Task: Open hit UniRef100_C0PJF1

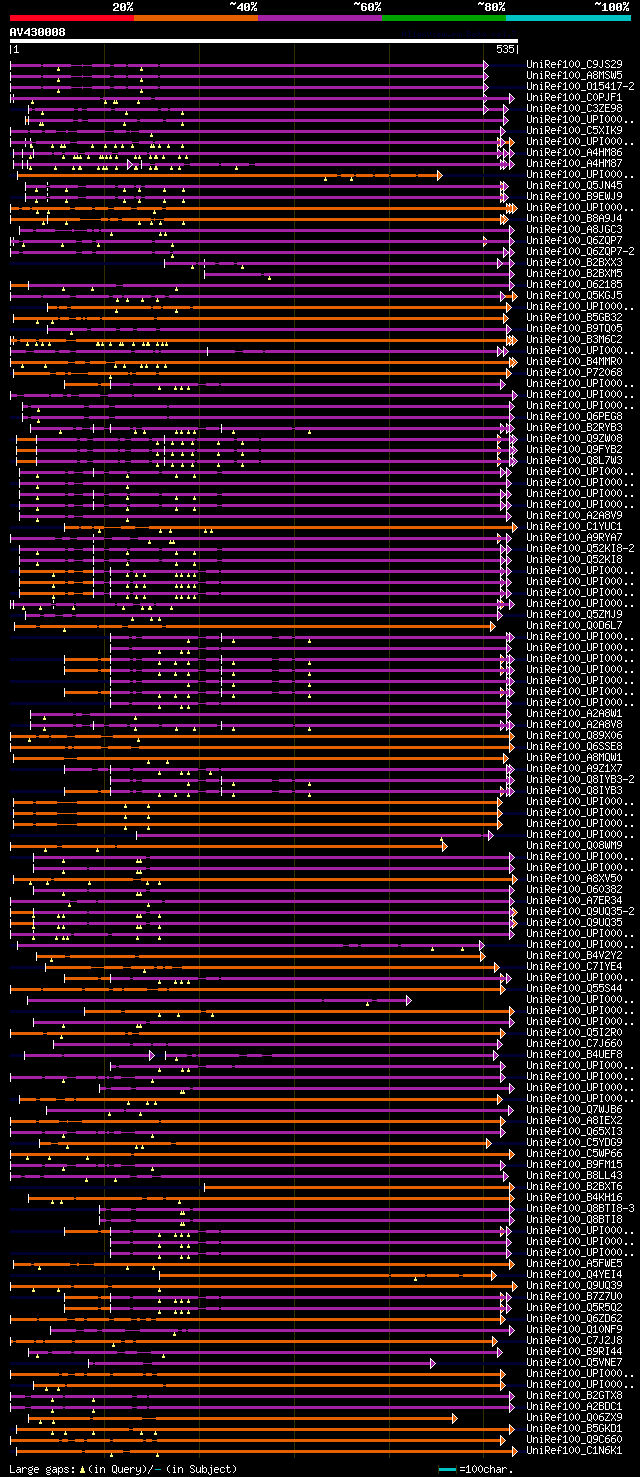Action: pyautogui.click(x=574, y=97)
